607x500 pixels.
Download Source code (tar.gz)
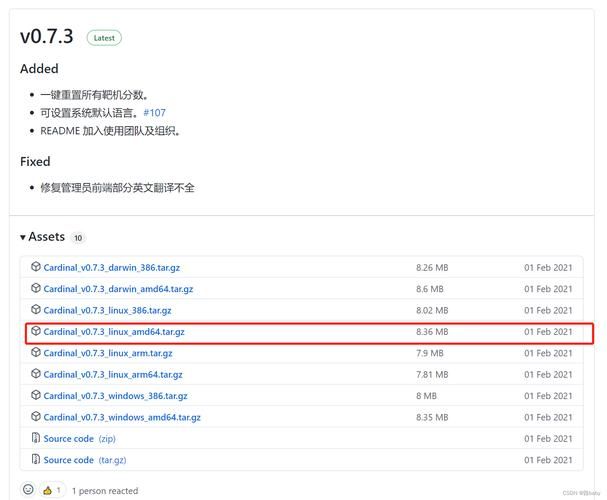click(x=85, y=460)
